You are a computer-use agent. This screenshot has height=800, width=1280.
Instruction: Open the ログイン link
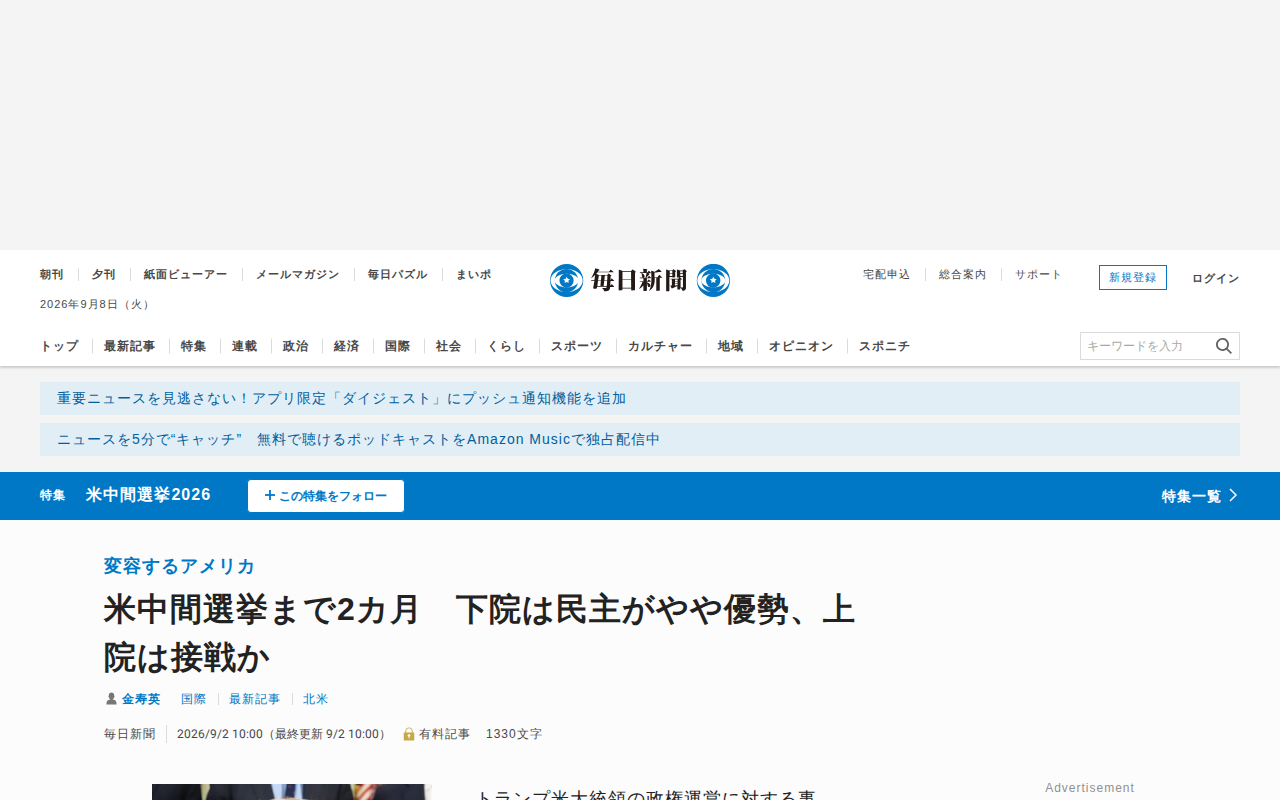tap(1215, 278)
